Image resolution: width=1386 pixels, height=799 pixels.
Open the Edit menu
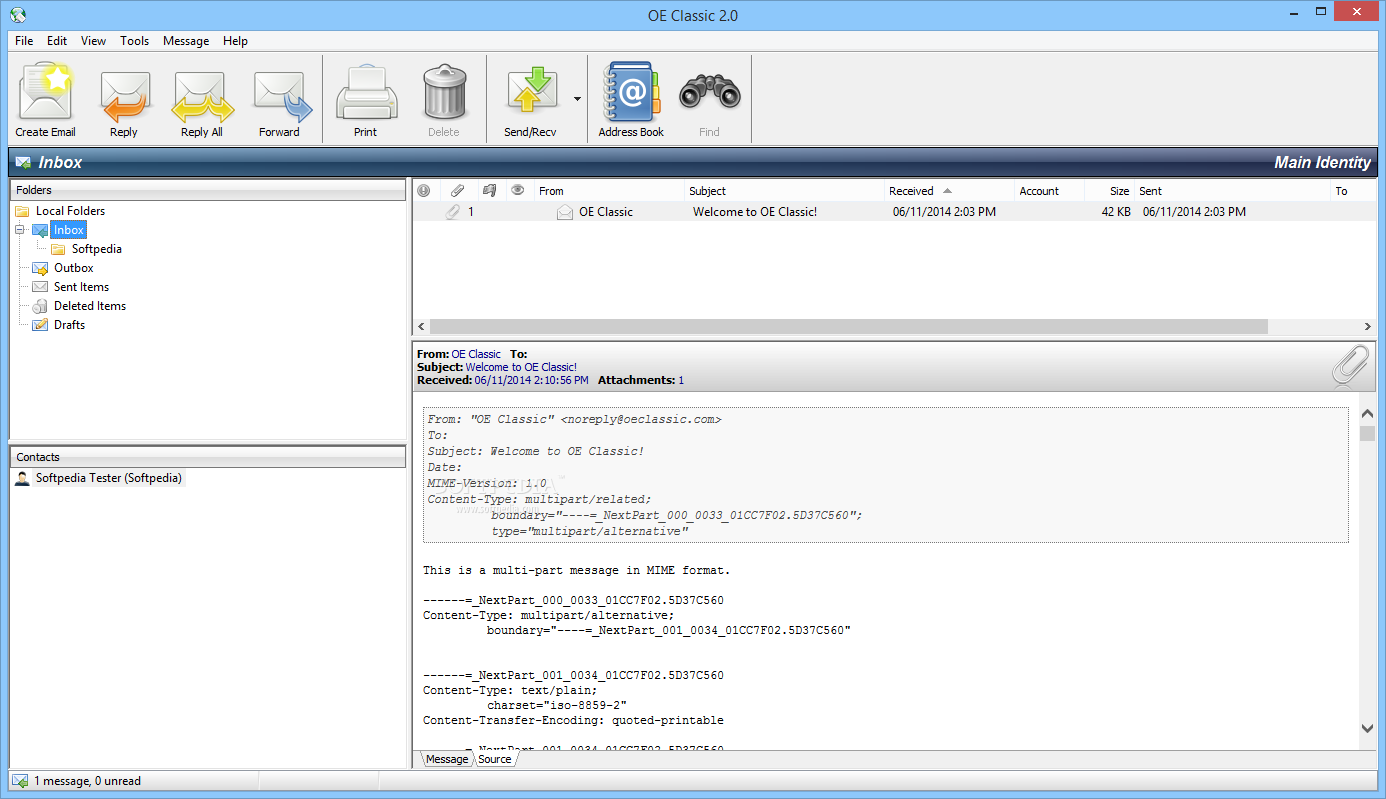57,41
